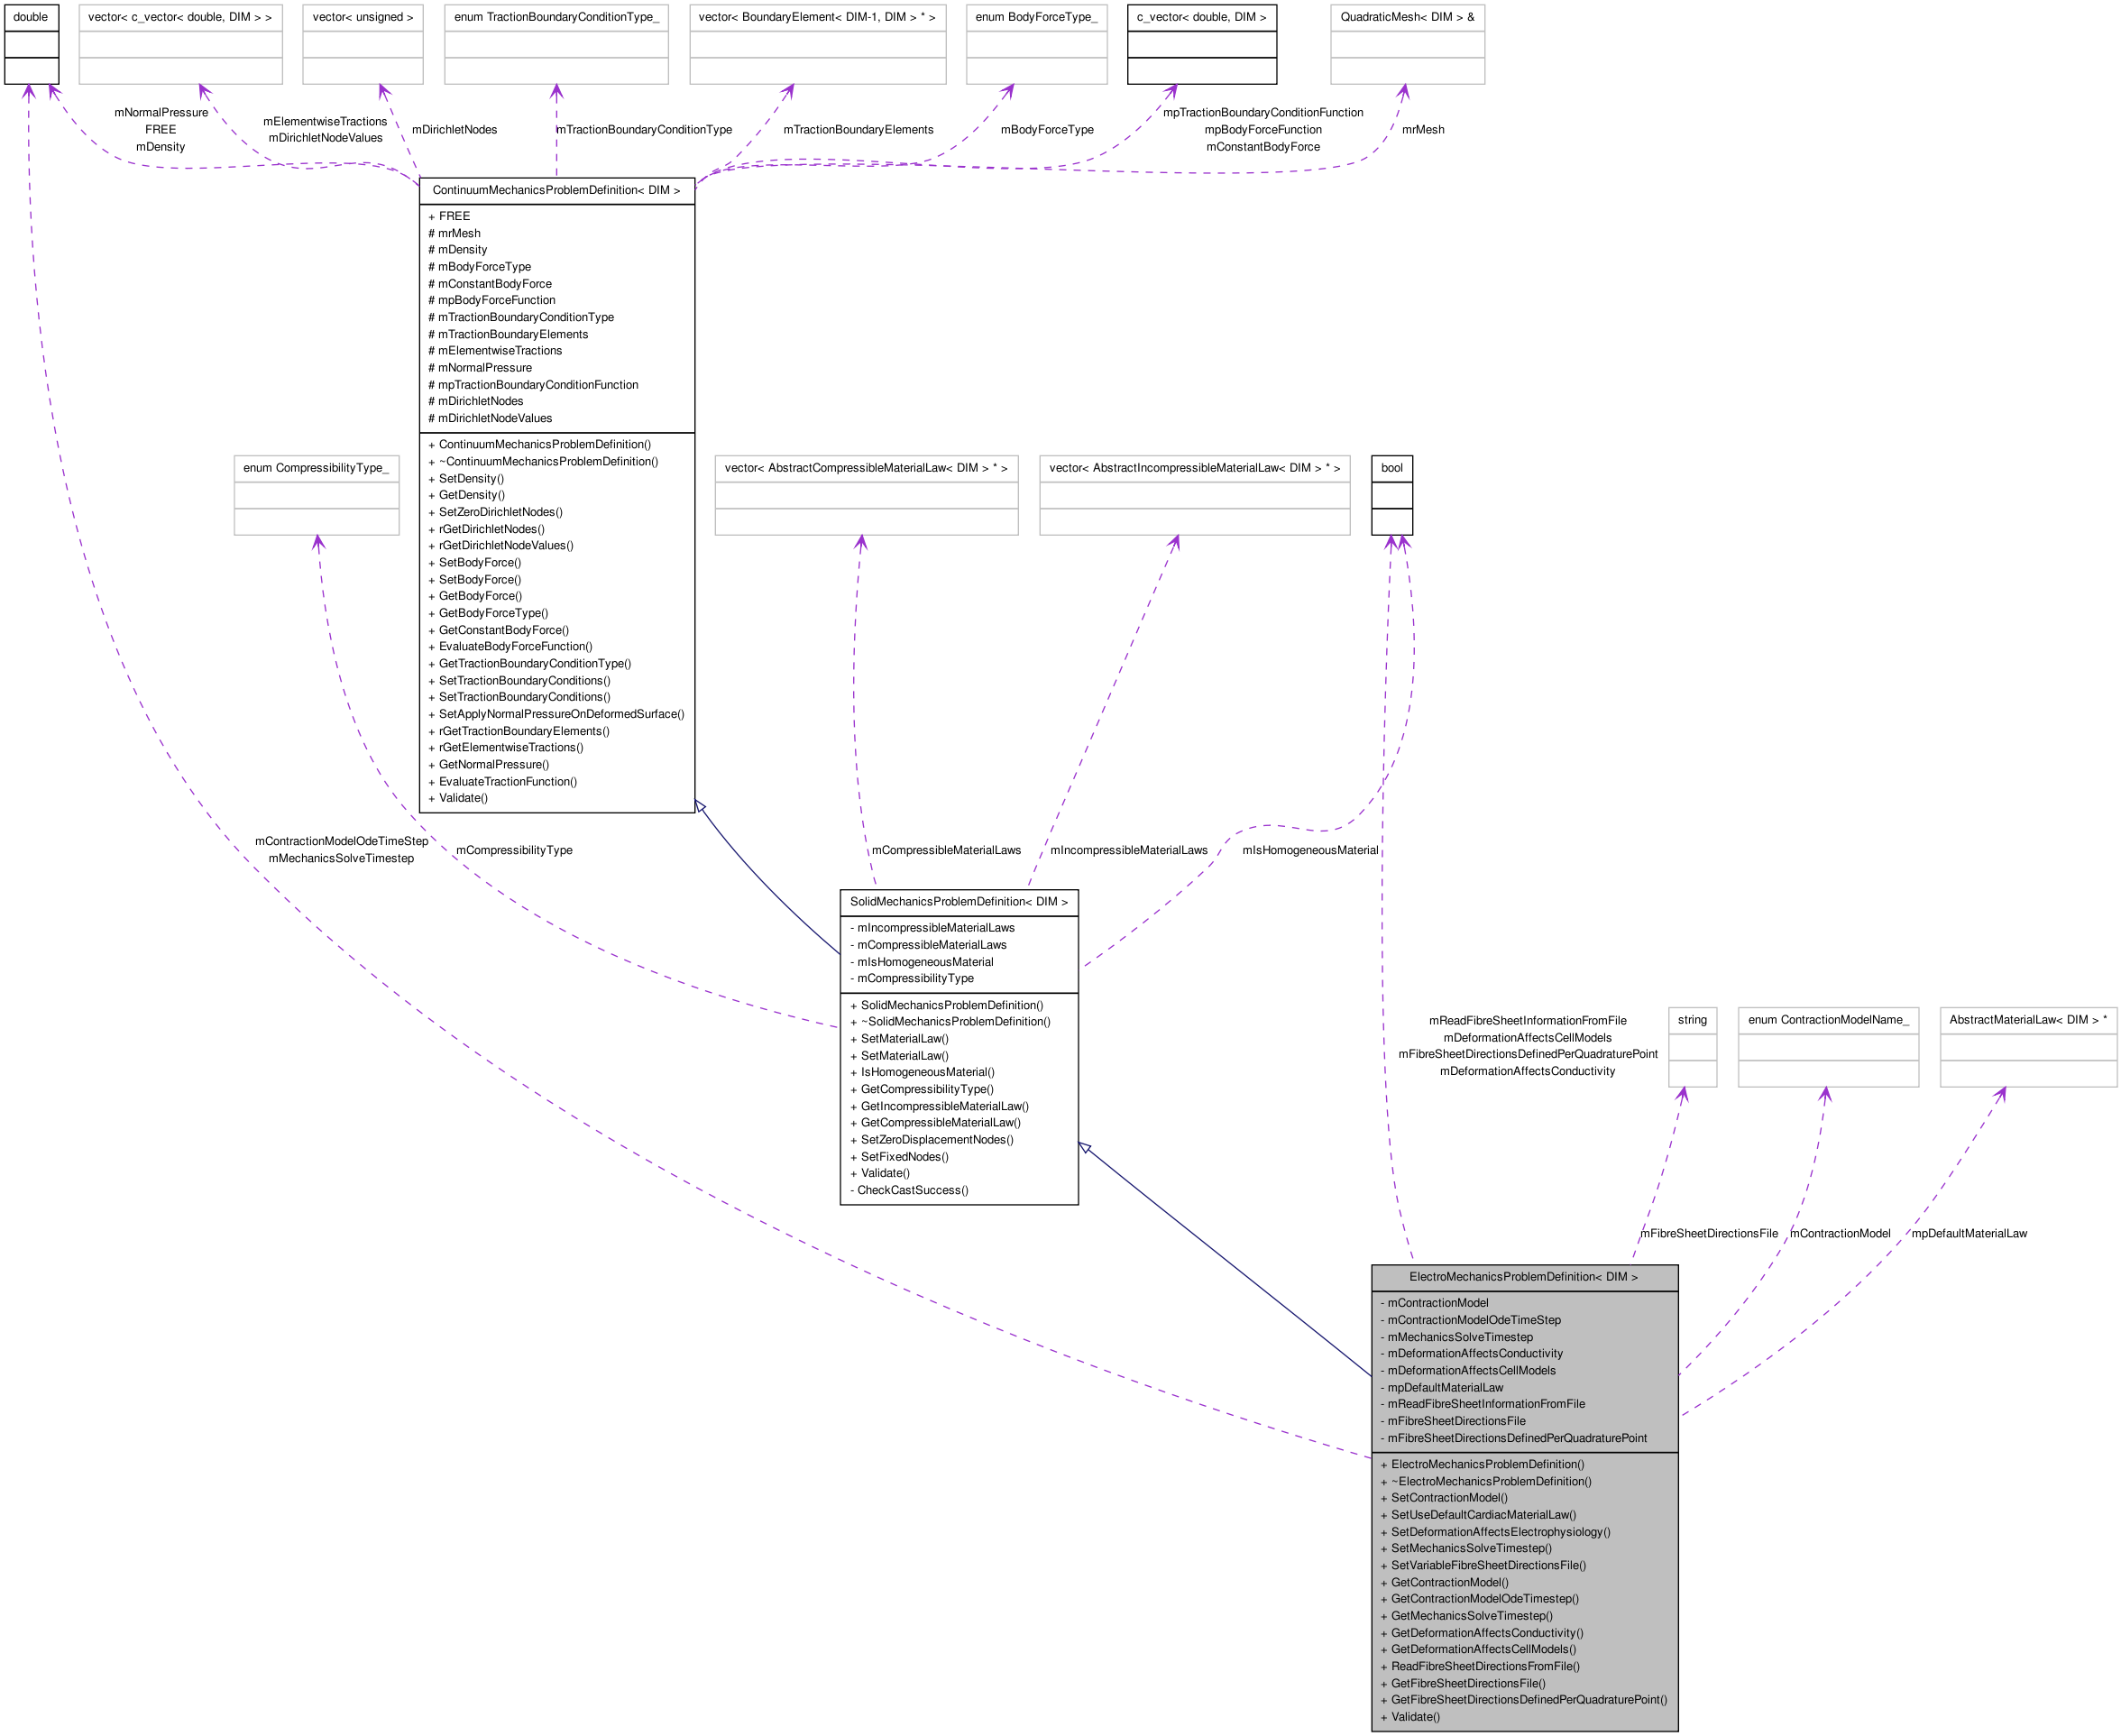Select '+ SetDeformationAffectsElectrophysiology()' method
2121x1736 pixels.
pyautogui.click(x=1495, y=1533)
